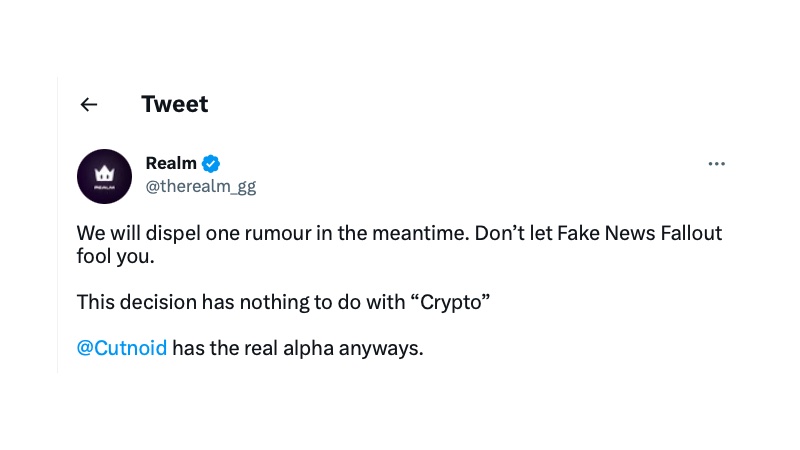Click the "fool you." text line

[115, 256]
